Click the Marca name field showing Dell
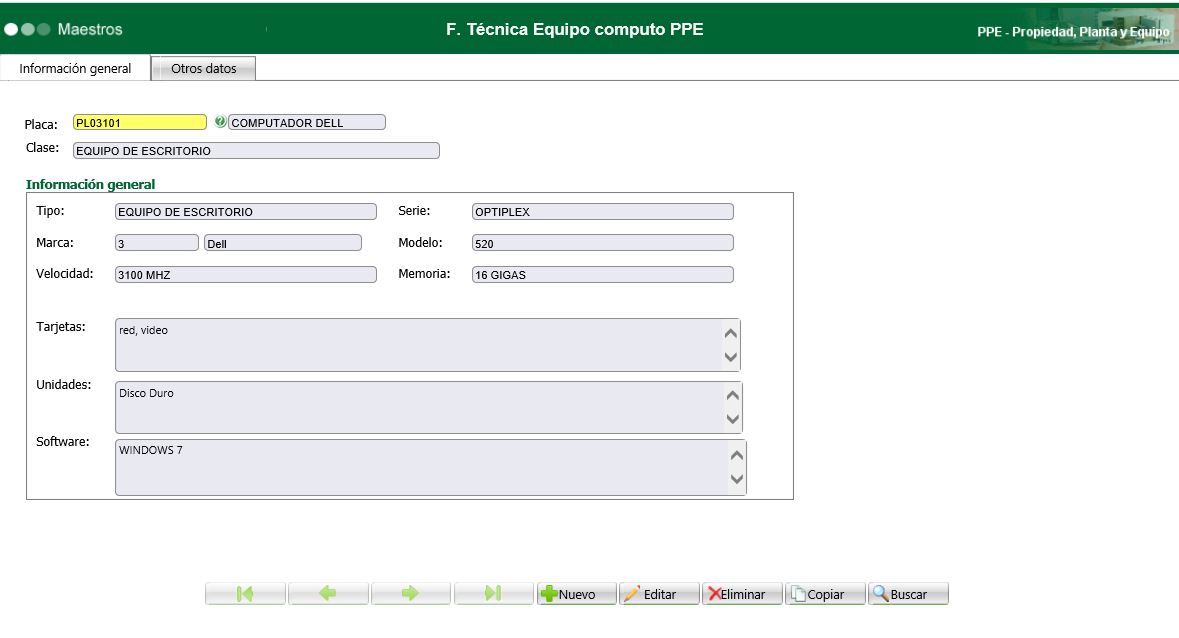Image resolution: width=1179 pixels, height=638 pixels. pyautogui.click(x=283, y=243)
